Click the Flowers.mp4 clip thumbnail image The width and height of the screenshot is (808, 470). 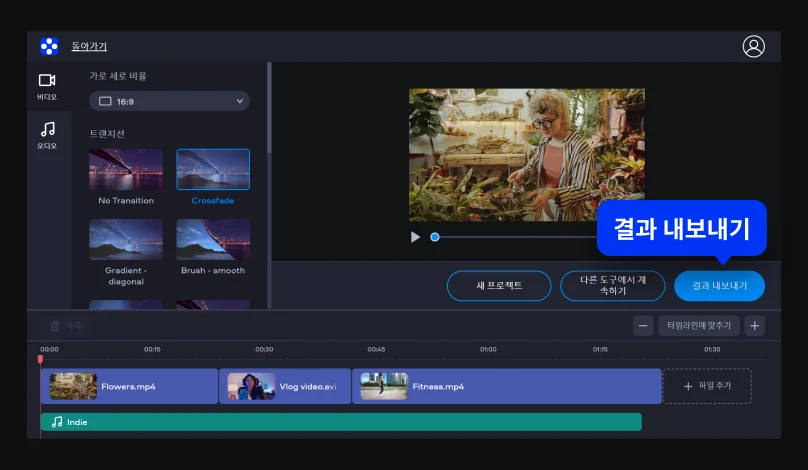pyautogui.click(x=73, y=386)
